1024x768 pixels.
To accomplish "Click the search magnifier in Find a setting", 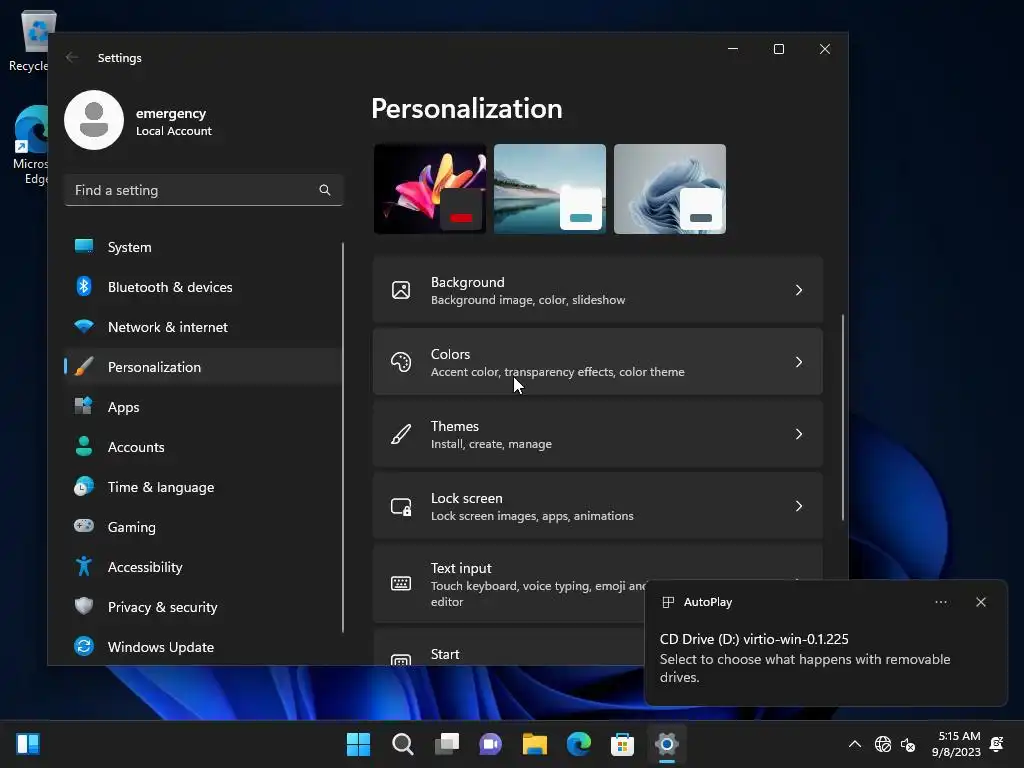I will [325, 190].
